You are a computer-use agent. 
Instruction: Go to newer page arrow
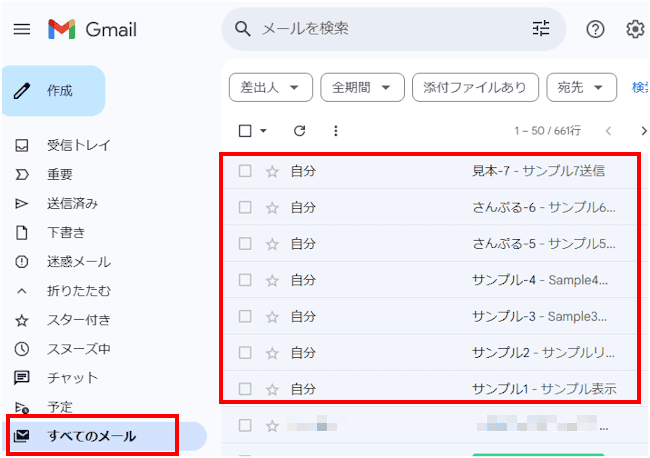608,131
